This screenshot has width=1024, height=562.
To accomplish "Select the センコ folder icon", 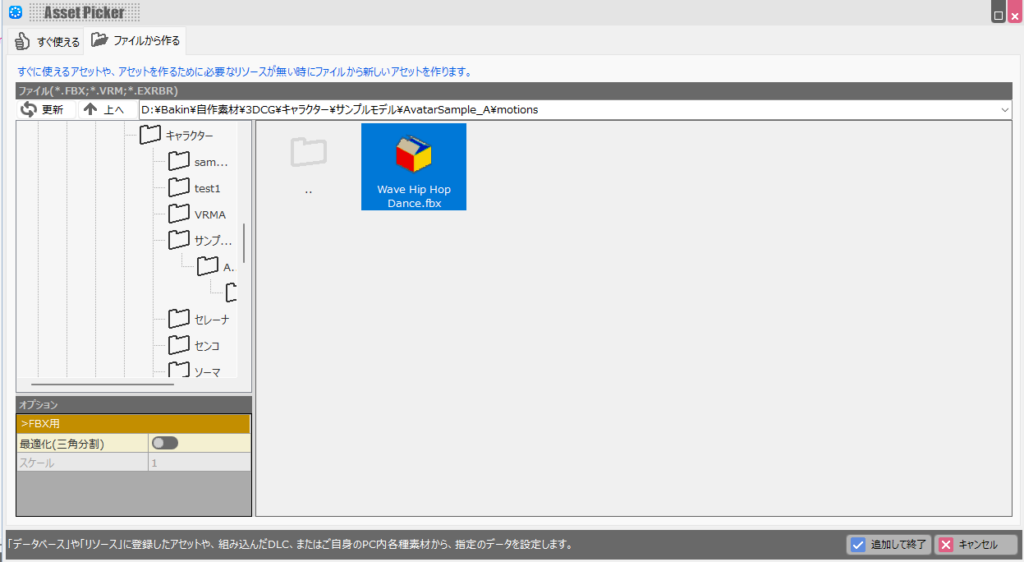I will point(179,345).
